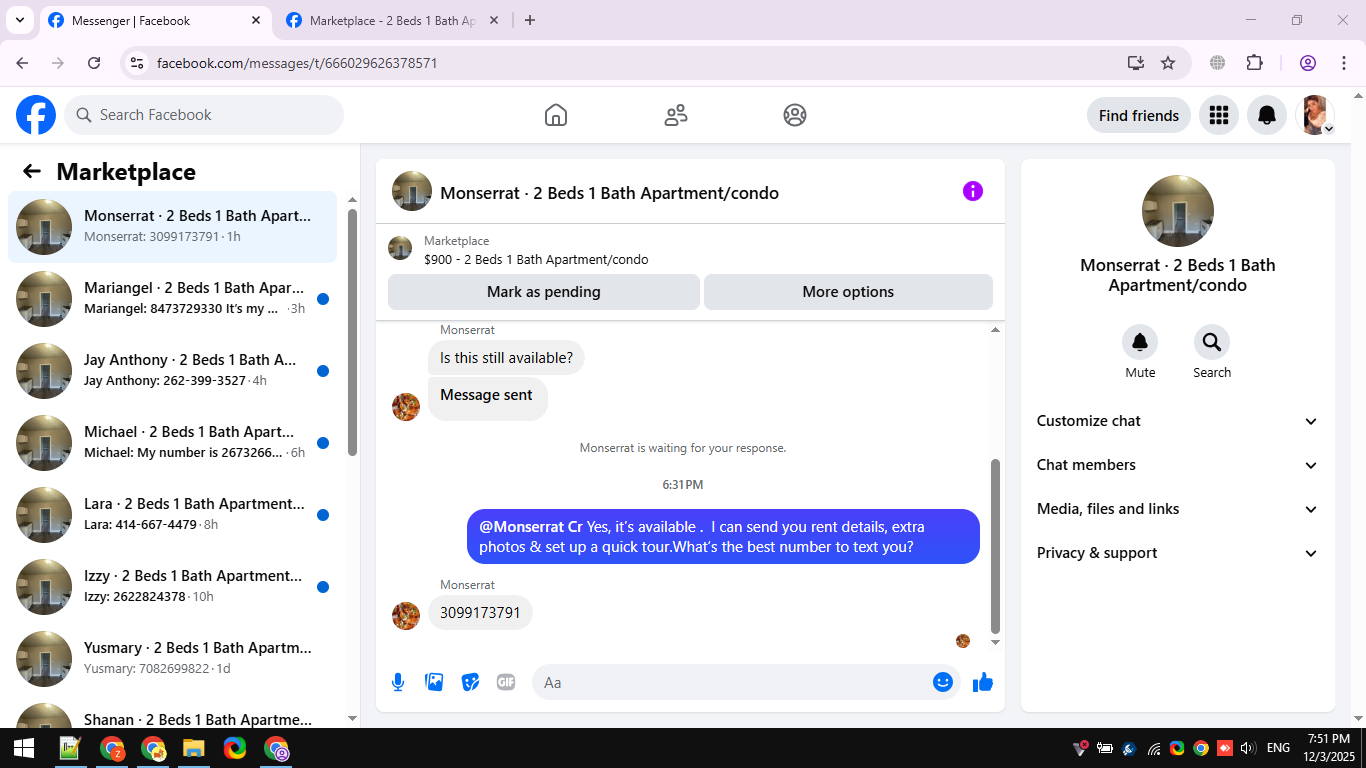Click the More options button
The width and height of the screenshot is (1366, 768).
pyautogui.click(x=848, y=292)
